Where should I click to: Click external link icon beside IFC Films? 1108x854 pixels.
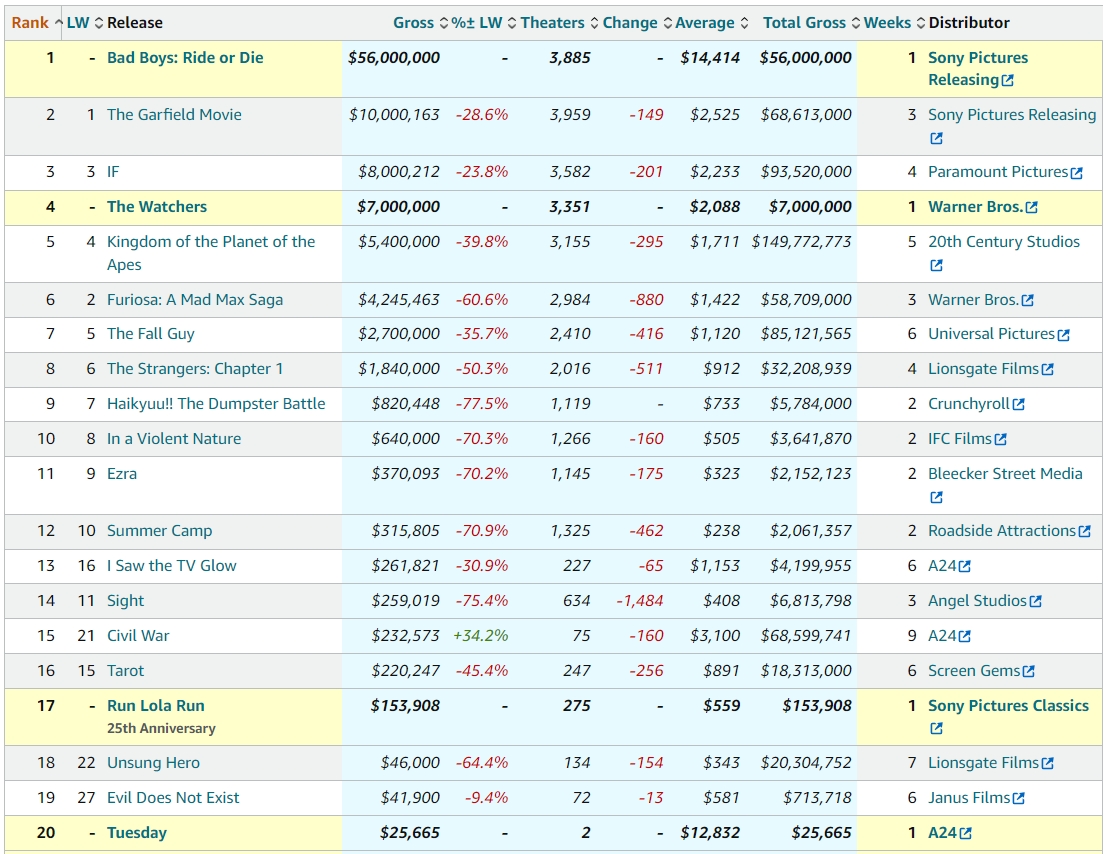1001,439
